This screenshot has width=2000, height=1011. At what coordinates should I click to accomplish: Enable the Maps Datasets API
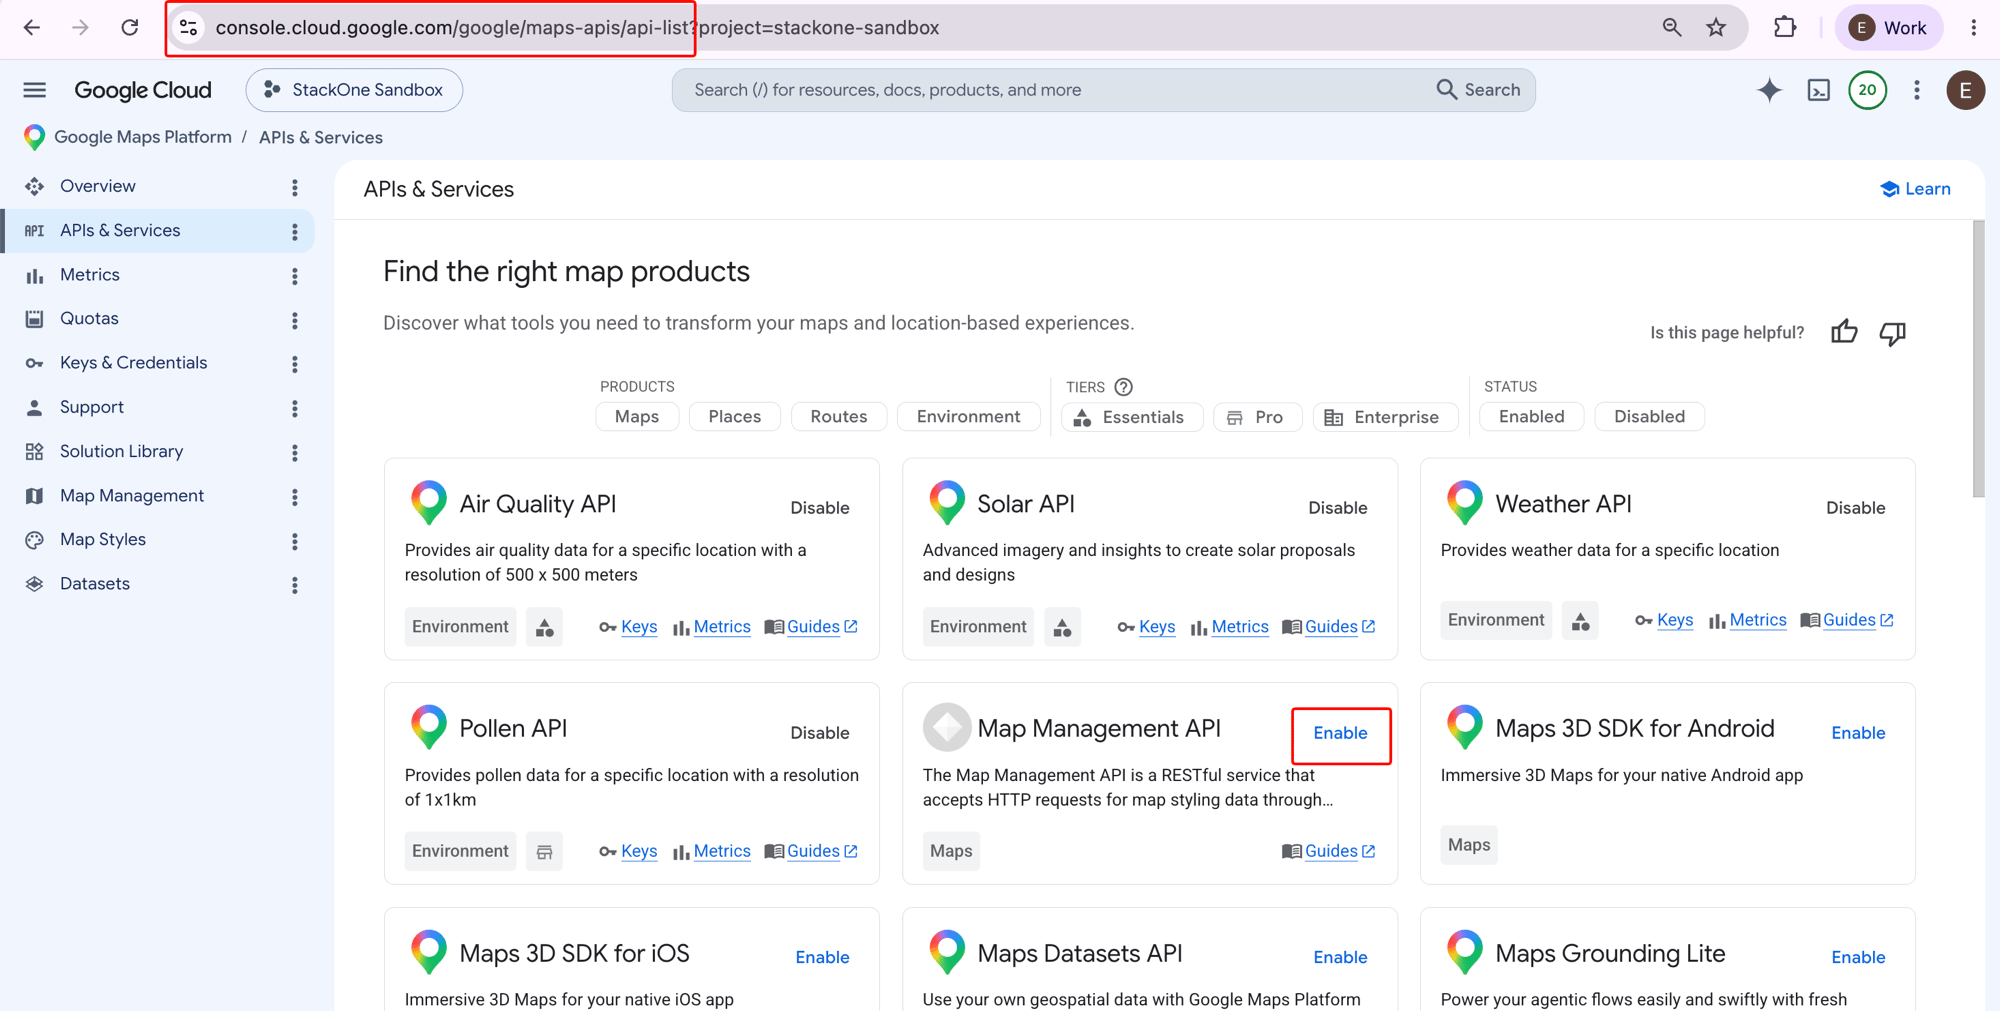click(x=1340, y=957)
